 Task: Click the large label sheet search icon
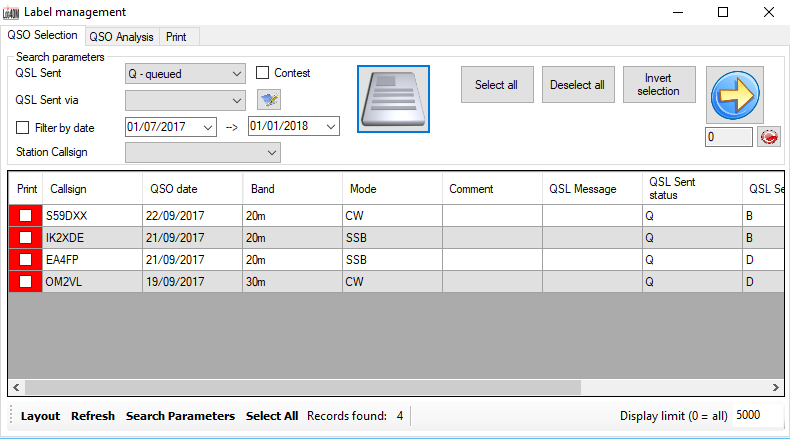click(x=393, y=99)
